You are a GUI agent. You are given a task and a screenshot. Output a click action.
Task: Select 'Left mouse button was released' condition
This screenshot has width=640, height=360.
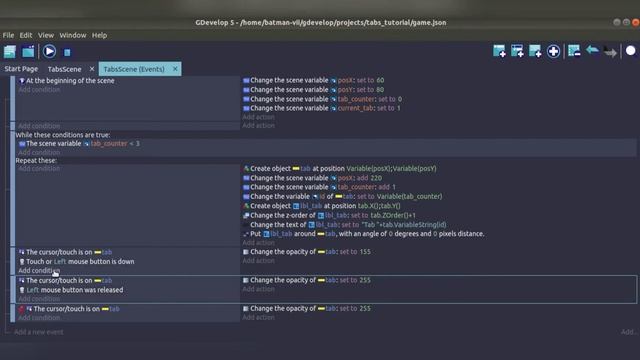[71, 290]
